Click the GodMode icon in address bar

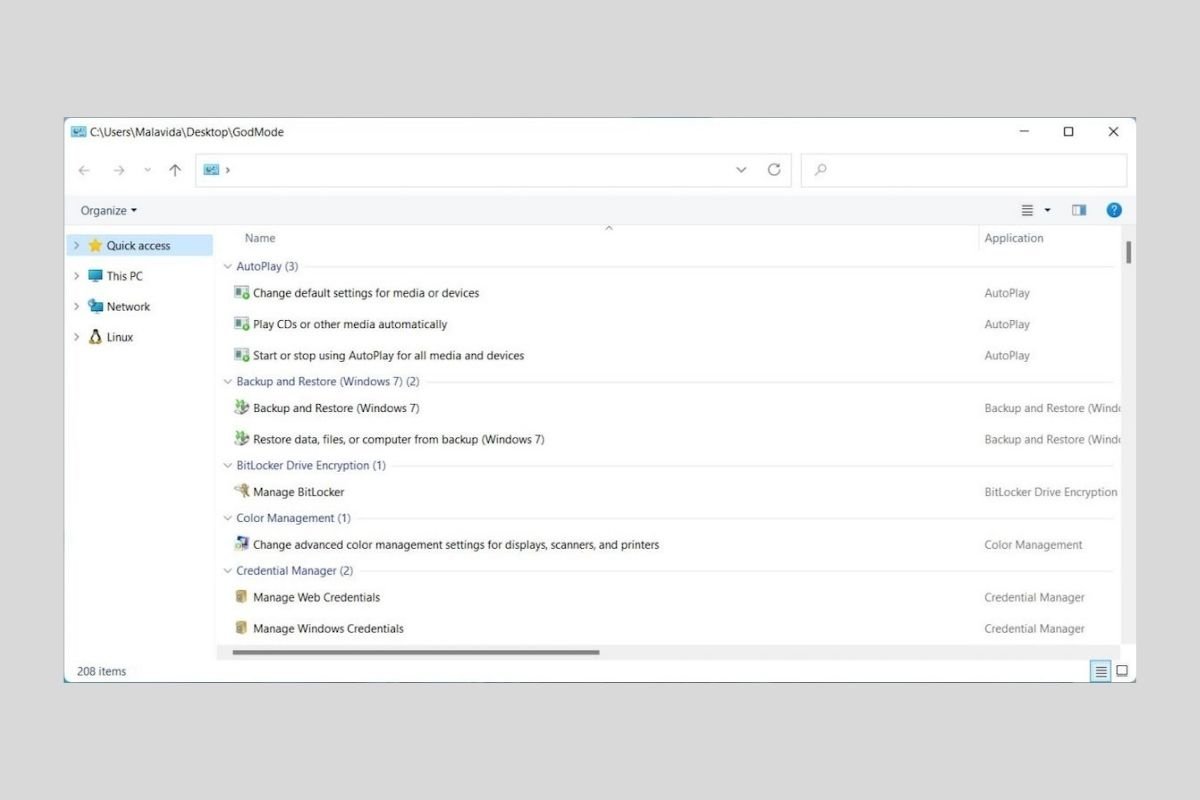(211, 170)
